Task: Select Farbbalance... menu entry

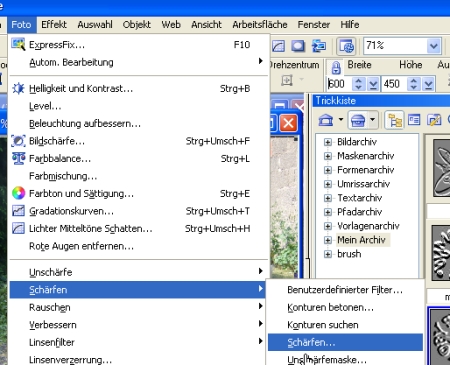Action: tap(138, 159)
